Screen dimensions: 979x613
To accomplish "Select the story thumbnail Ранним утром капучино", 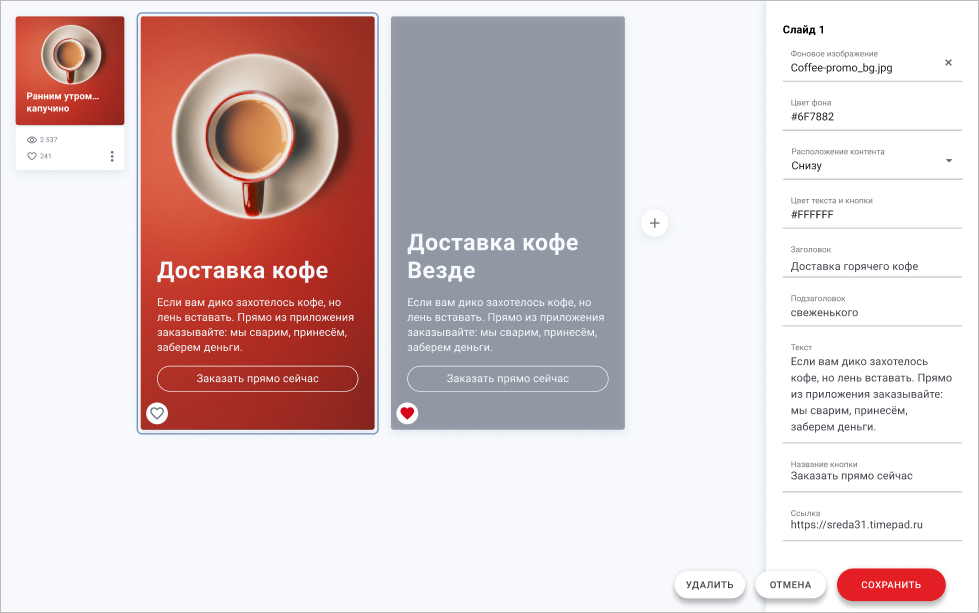I will pos(70,70).
